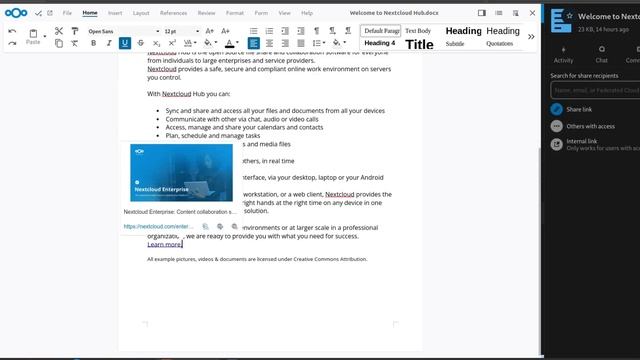
Task: Activate Clone Formatting paintbrush
Action: coord(75,31)
